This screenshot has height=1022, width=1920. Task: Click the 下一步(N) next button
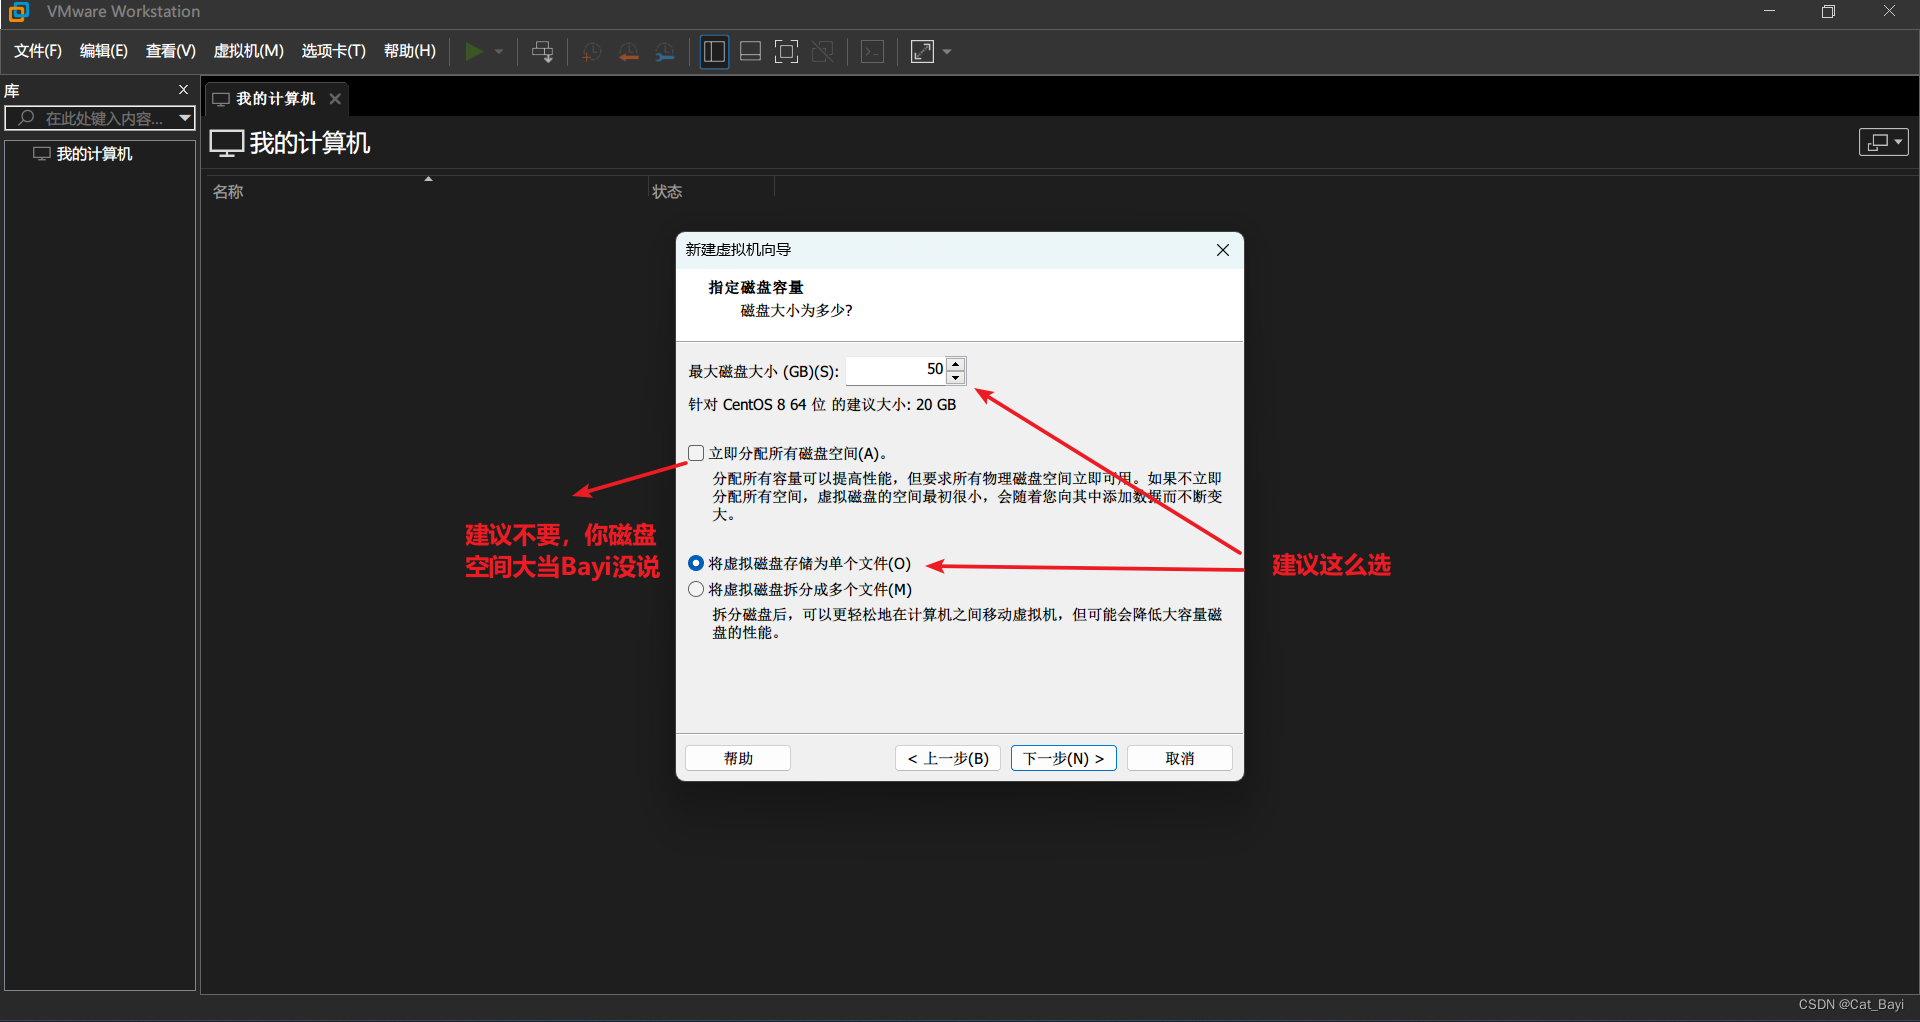pyautogui.click(x=1064, y=758)
